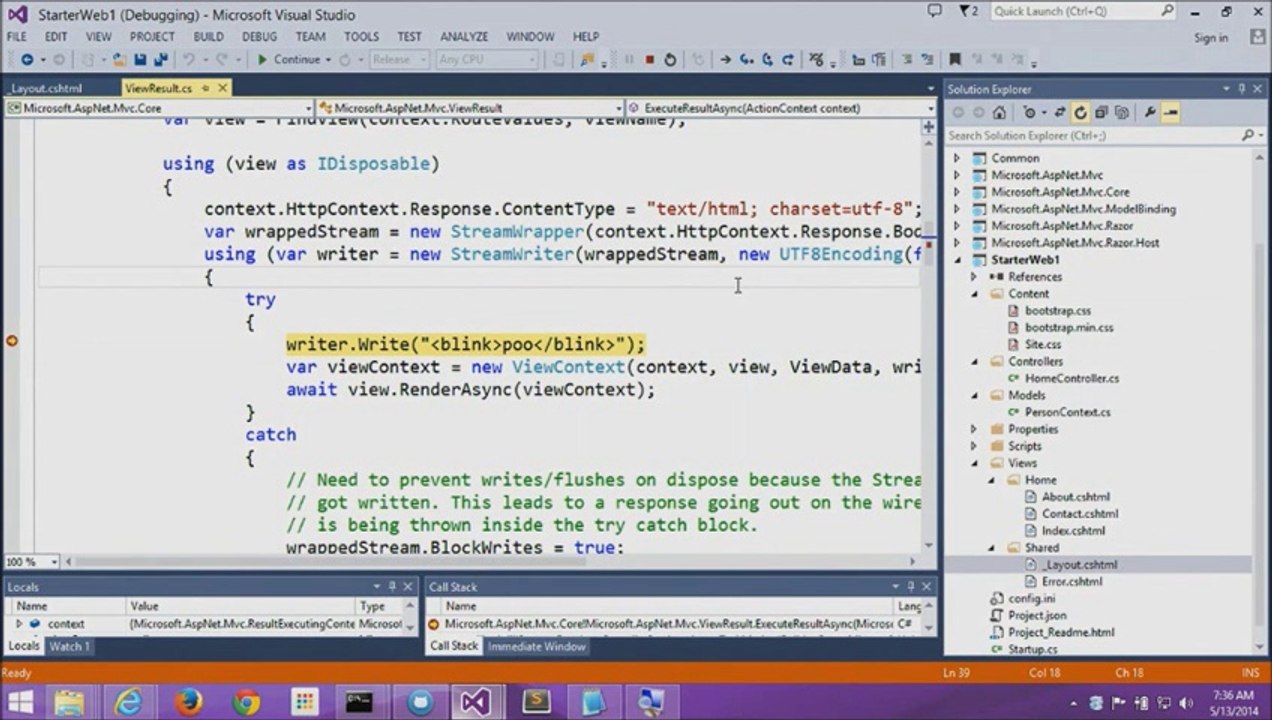Collapse the Controllers folder
The height and width of the screenshot is (720, 1272).
(973, 362)
